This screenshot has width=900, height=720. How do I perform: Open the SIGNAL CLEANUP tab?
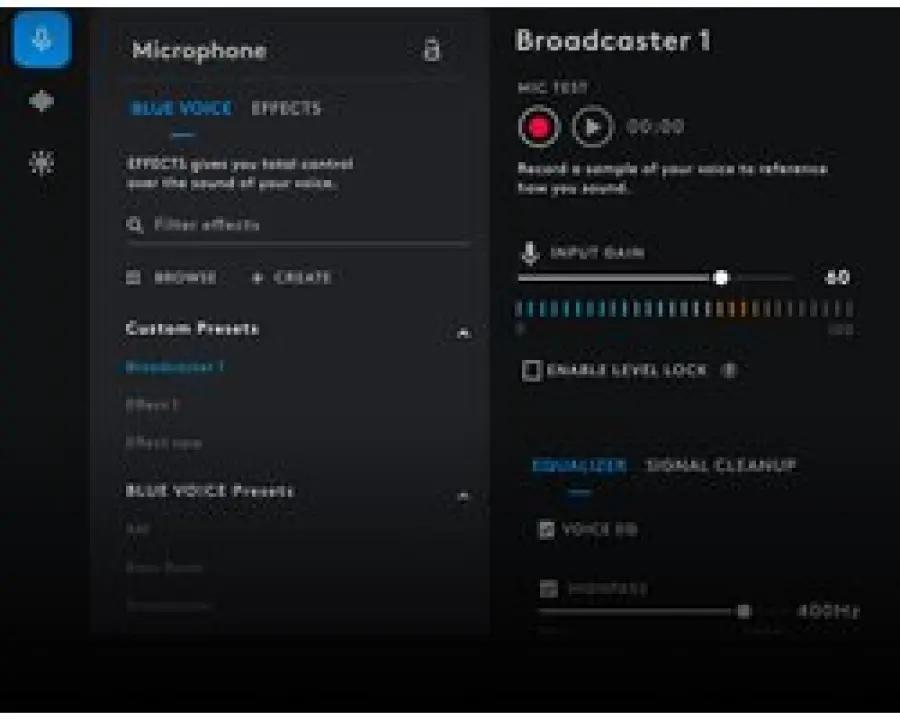(x=721, y=465)
